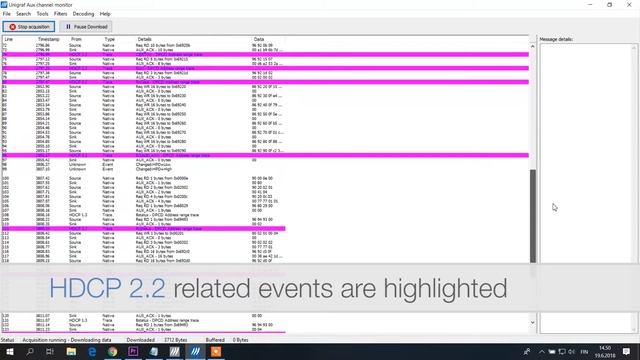Screen dimensions: 640x360
Task: Open the Search menu
Action: pos(23,14)
